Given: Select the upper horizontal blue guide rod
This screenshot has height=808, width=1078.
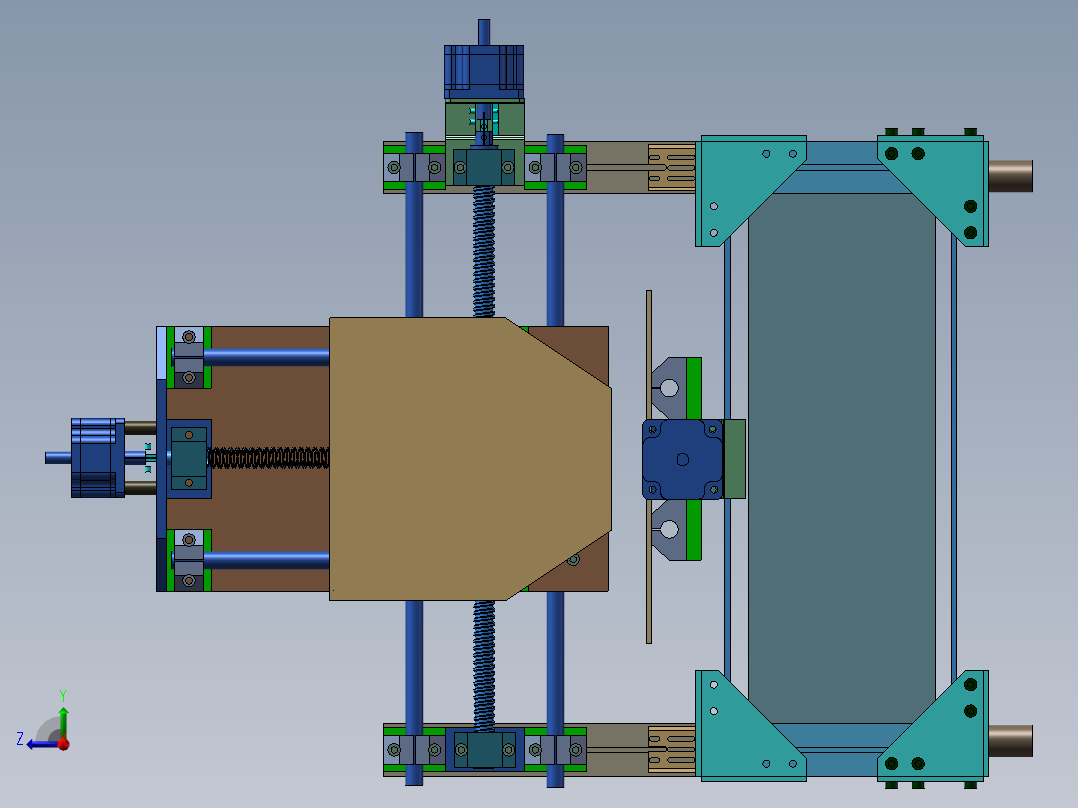Looking at the screenshot, I should point(266,357).
